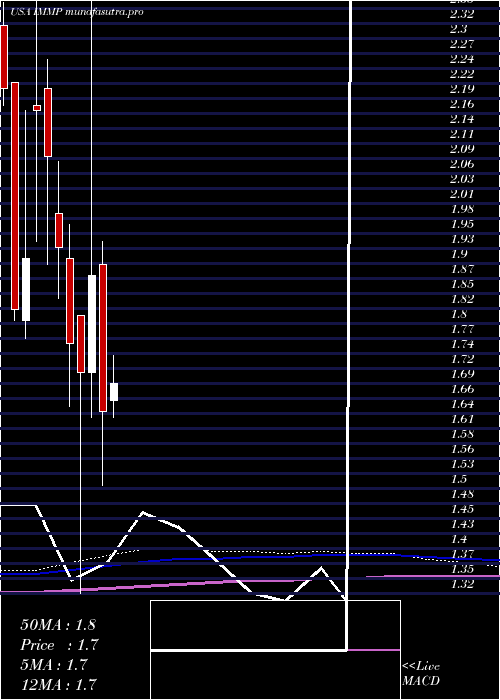Click the 1.95 price axis label
The image size is (500, 700).
462,224
